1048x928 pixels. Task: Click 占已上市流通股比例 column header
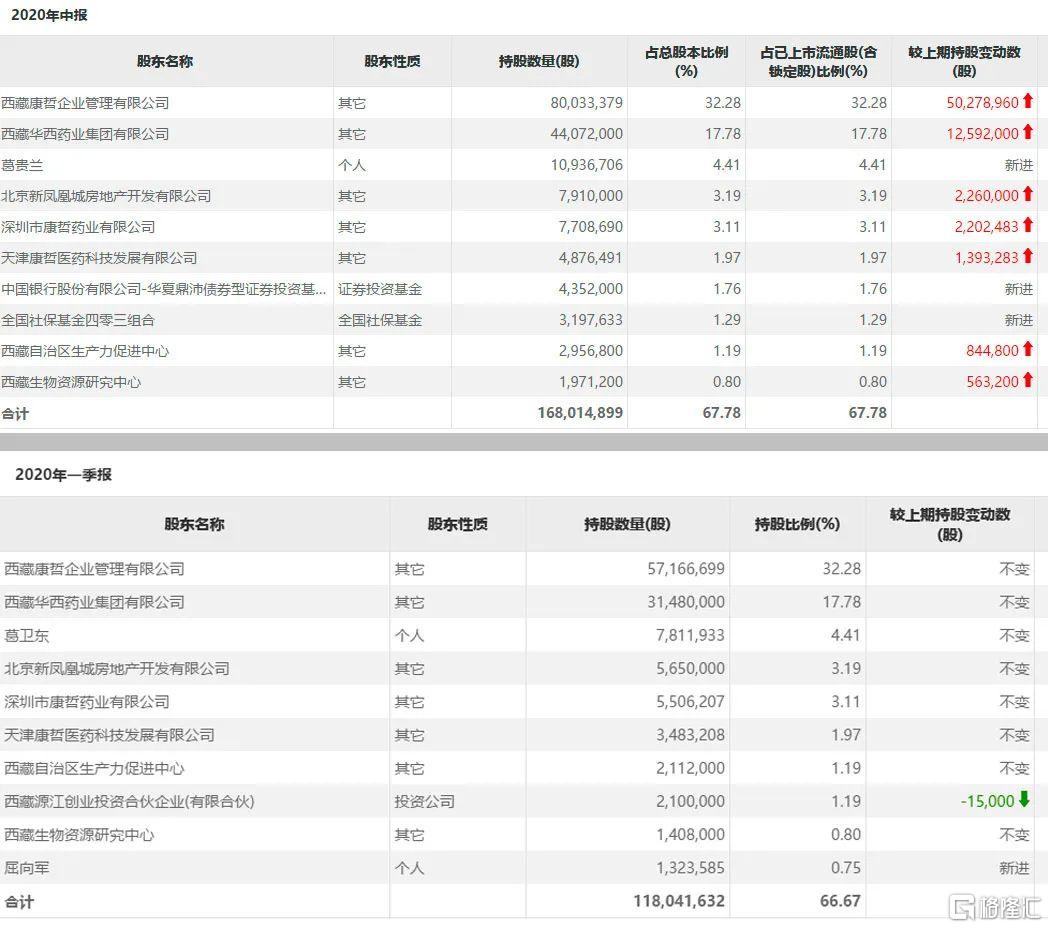818,62
